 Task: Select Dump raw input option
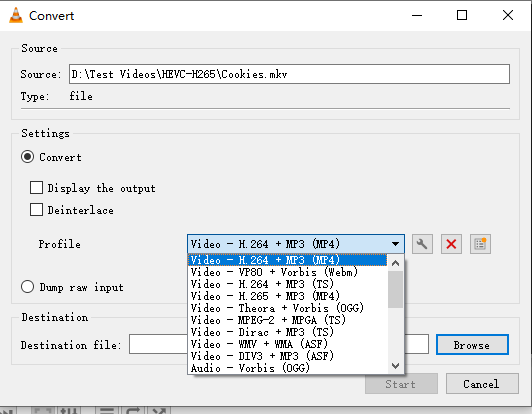point(27,287)
